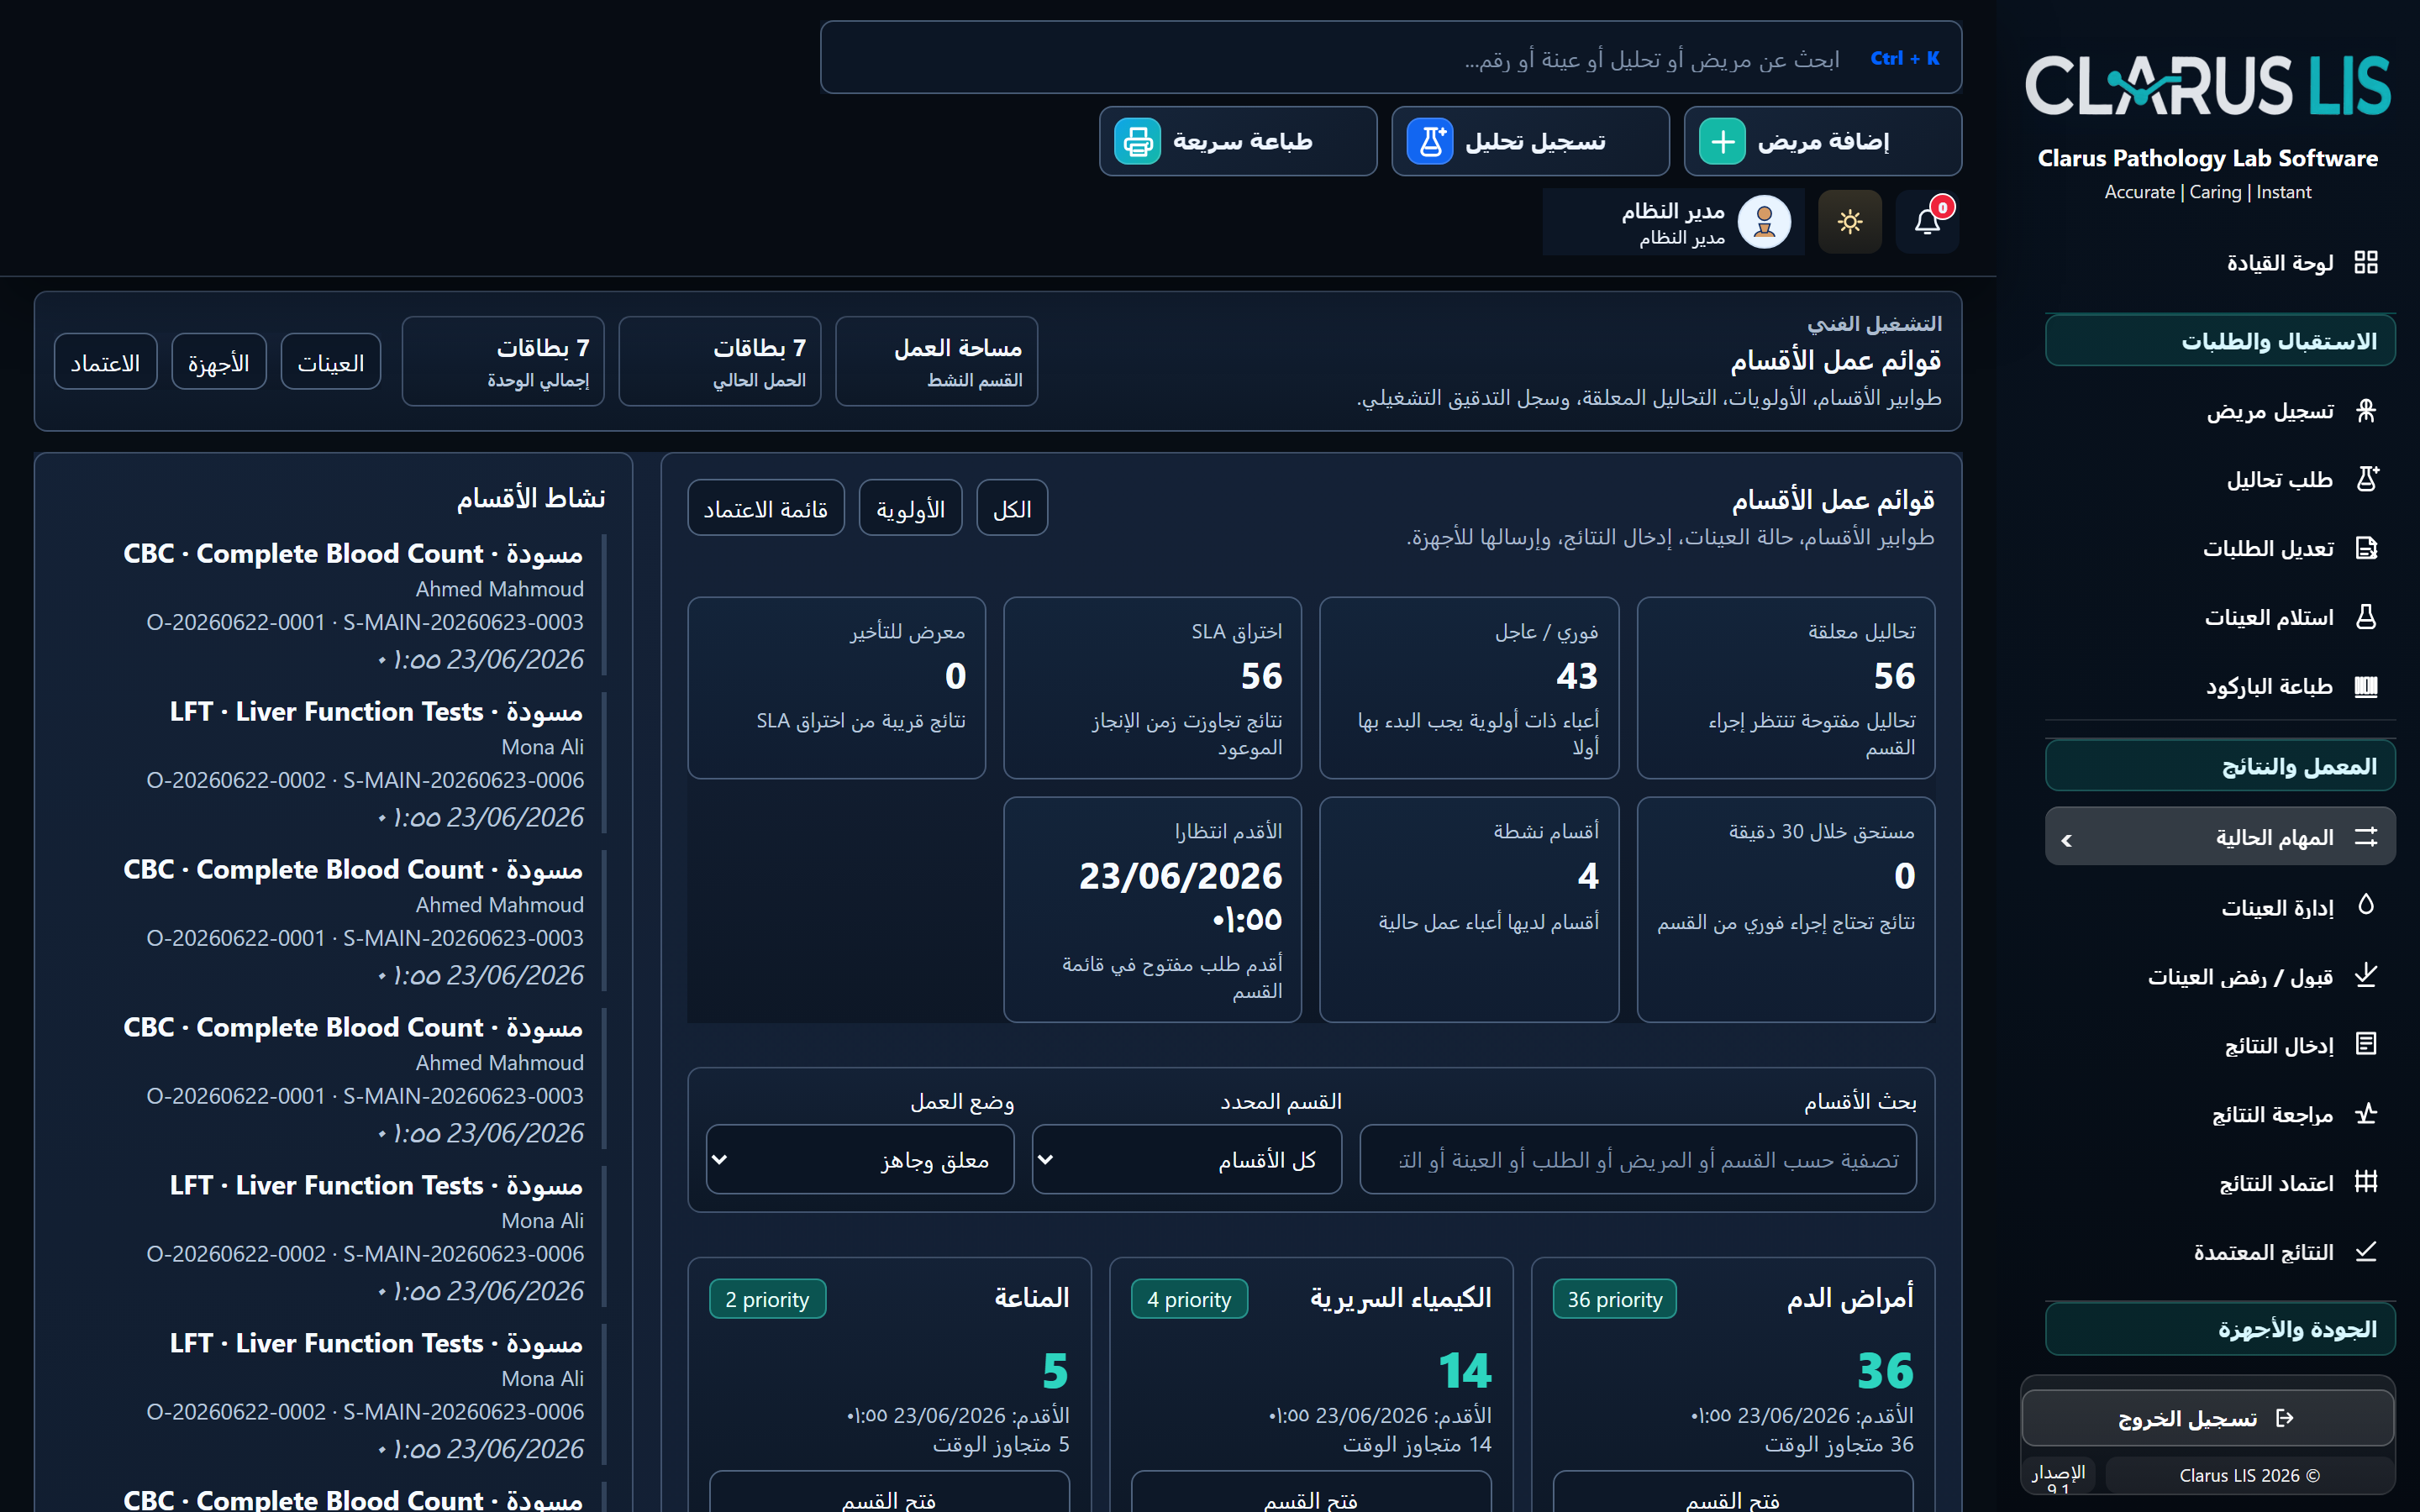The height and width of the screenshot is (1512, 2420).
Task: Select the قائمة الاعتماد filter tab
Action: coord(766,509)
